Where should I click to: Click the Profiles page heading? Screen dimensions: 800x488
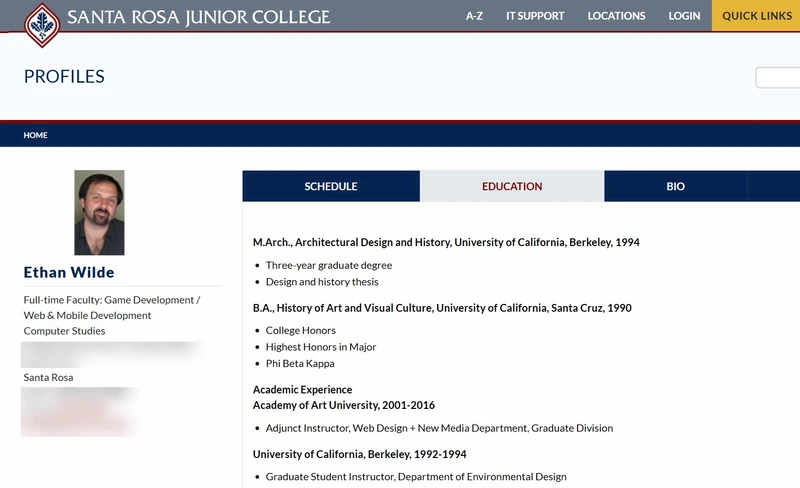tap(64, 77)
